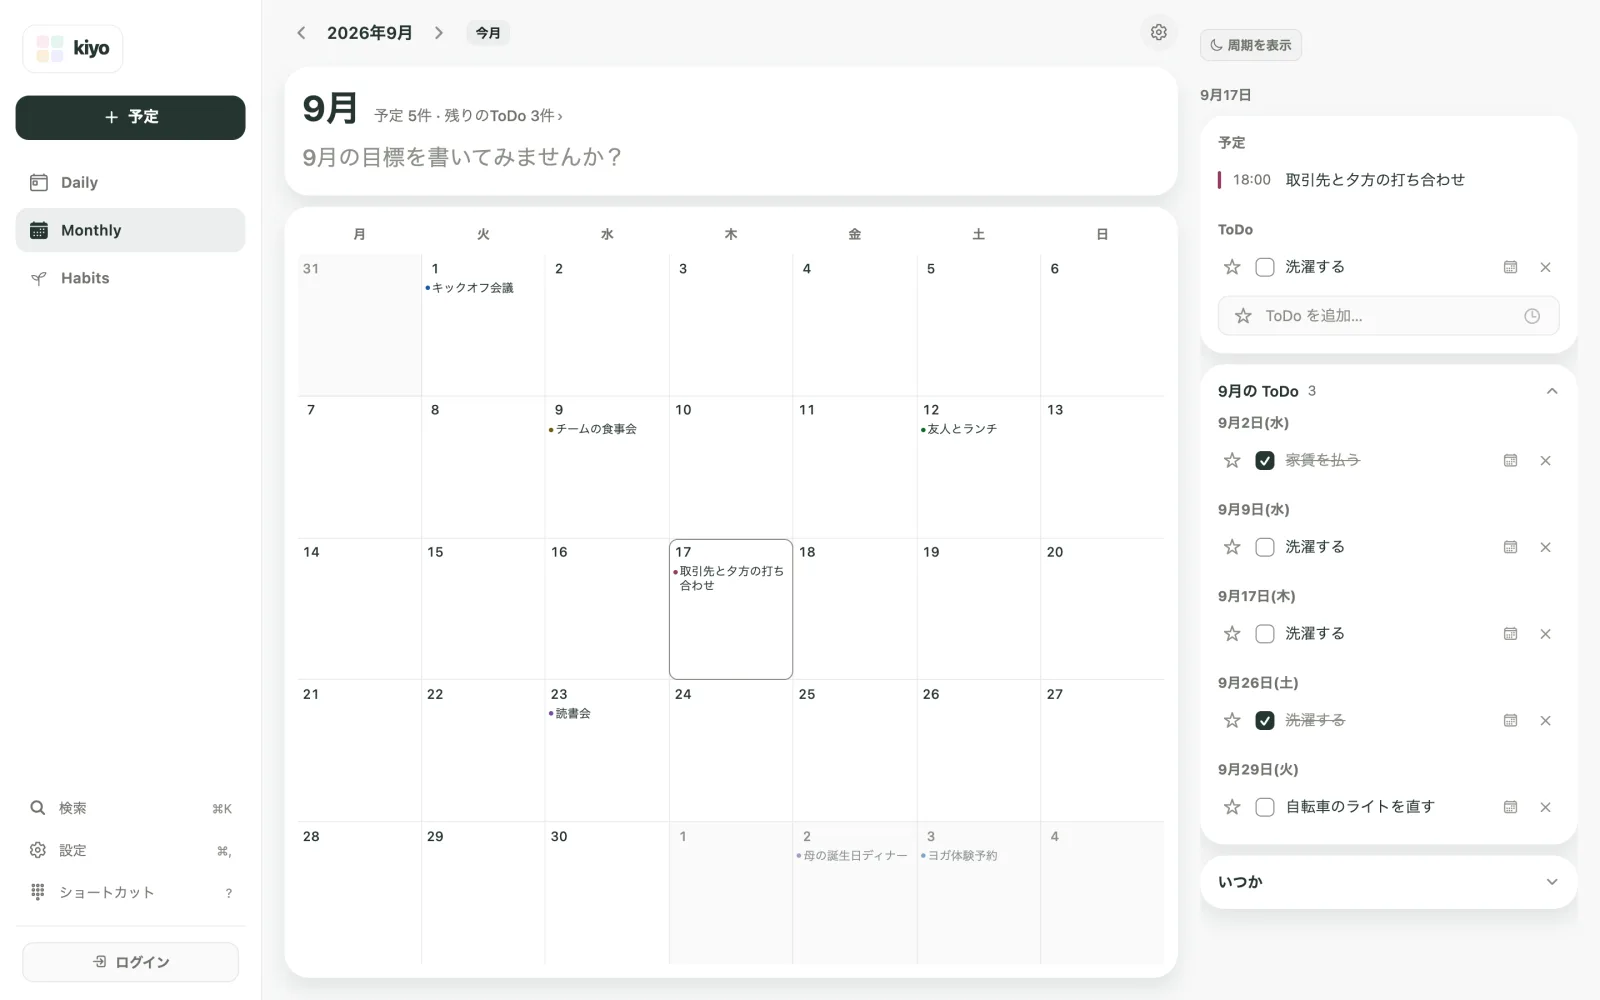
Task: Open calendar icon for 9月17日(木) 洗濯する
Action: 1510,634
